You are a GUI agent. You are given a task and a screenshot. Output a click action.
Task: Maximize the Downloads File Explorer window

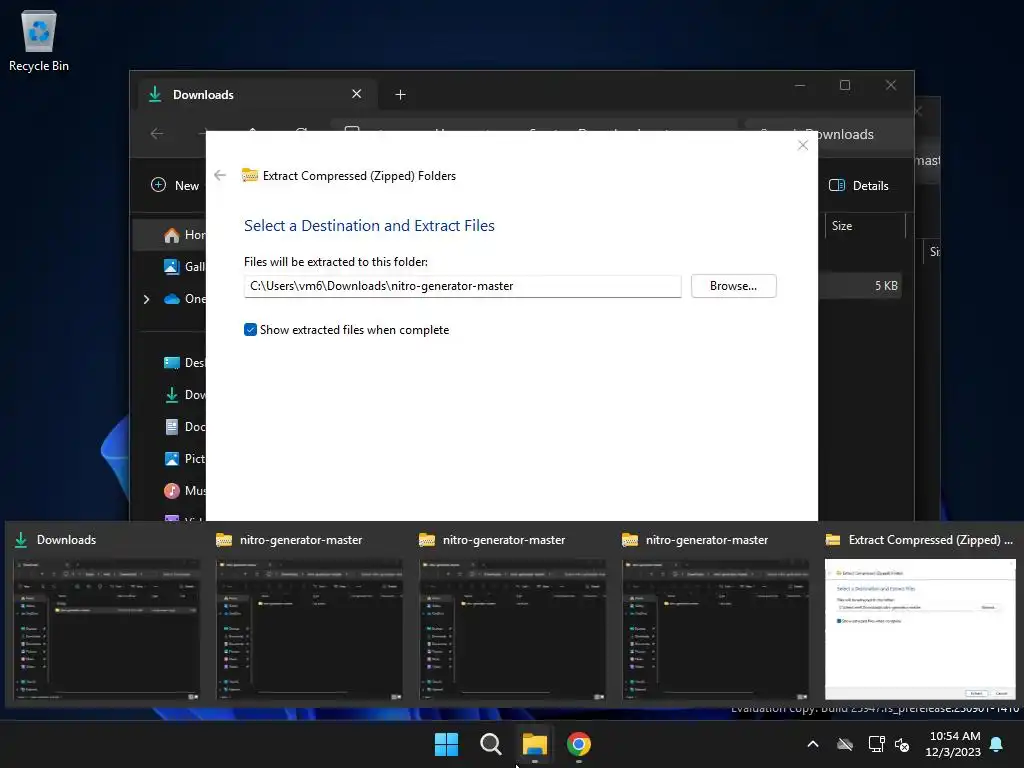pyautogui.click(x=845, y=86)
